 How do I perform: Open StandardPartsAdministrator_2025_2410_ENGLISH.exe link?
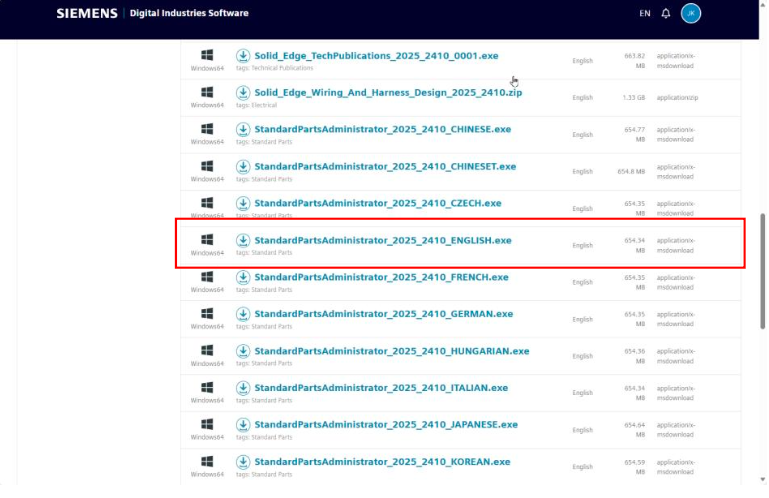[x=383, y=240]
